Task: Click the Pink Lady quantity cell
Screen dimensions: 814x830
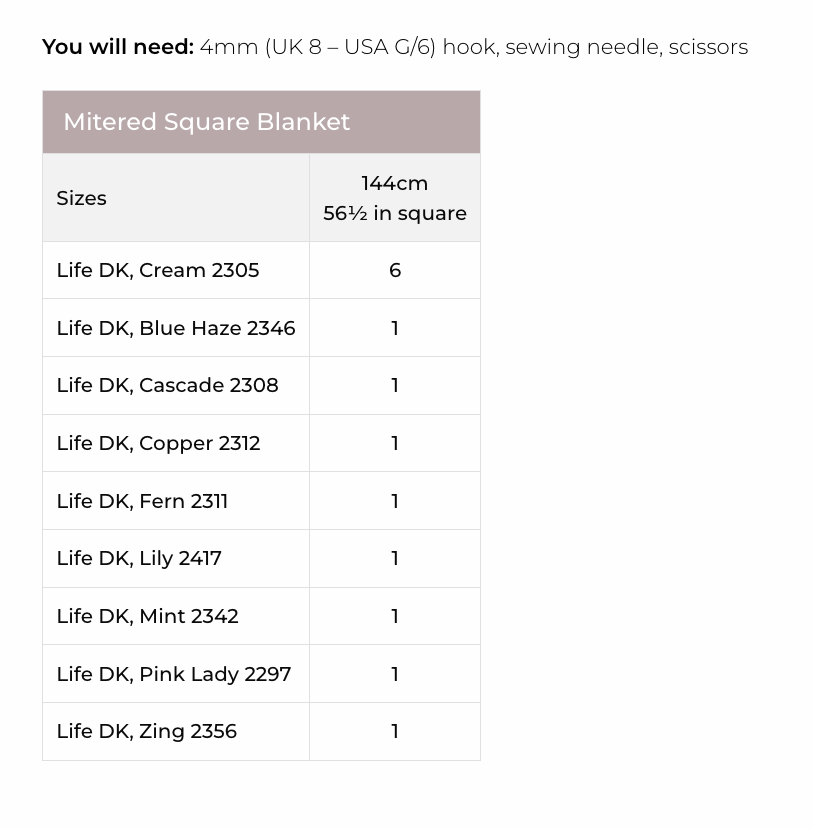Action: pyautogui.click(x=395, y=674)
